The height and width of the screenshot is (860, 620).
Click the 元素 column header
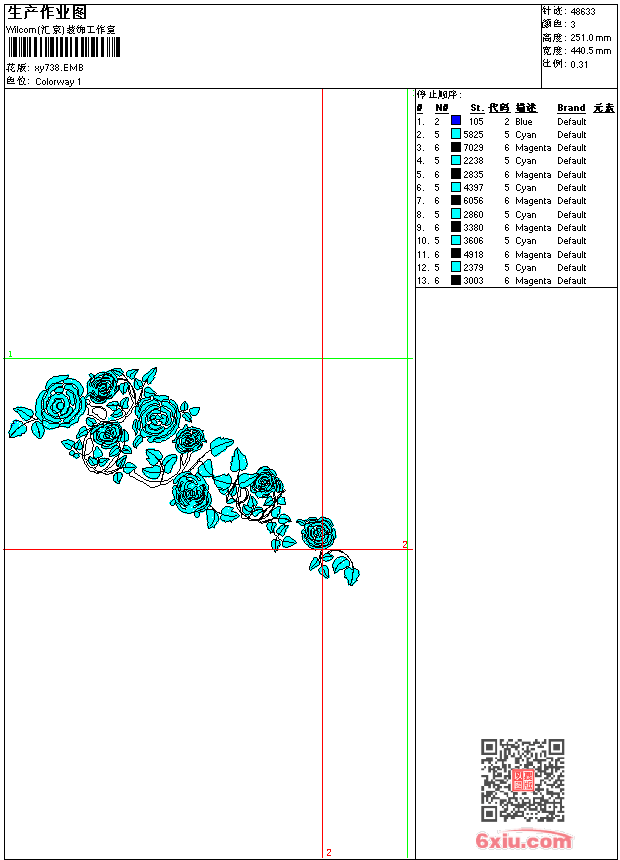tap(604, 108)
